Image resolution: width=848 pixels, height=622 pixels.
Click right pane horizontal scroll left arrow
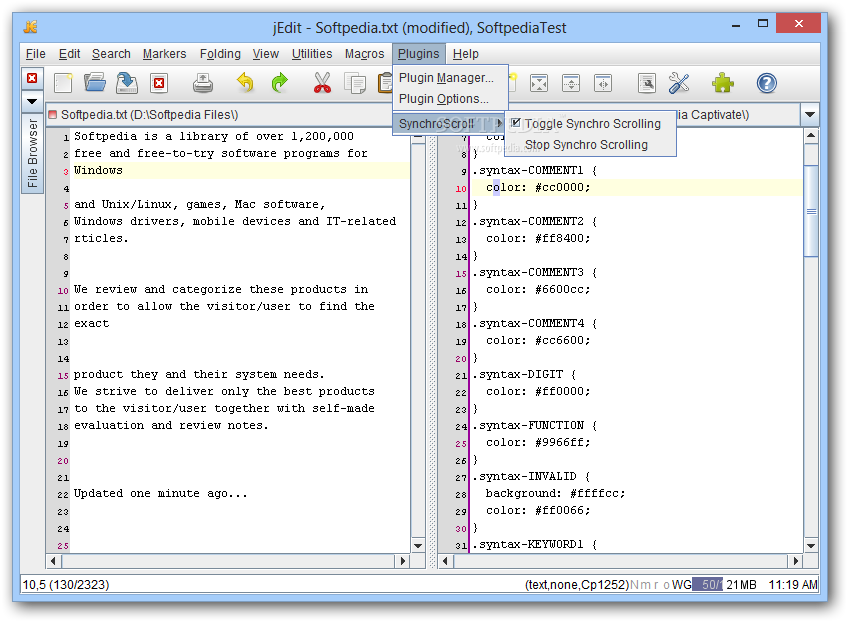click(445, 561)
